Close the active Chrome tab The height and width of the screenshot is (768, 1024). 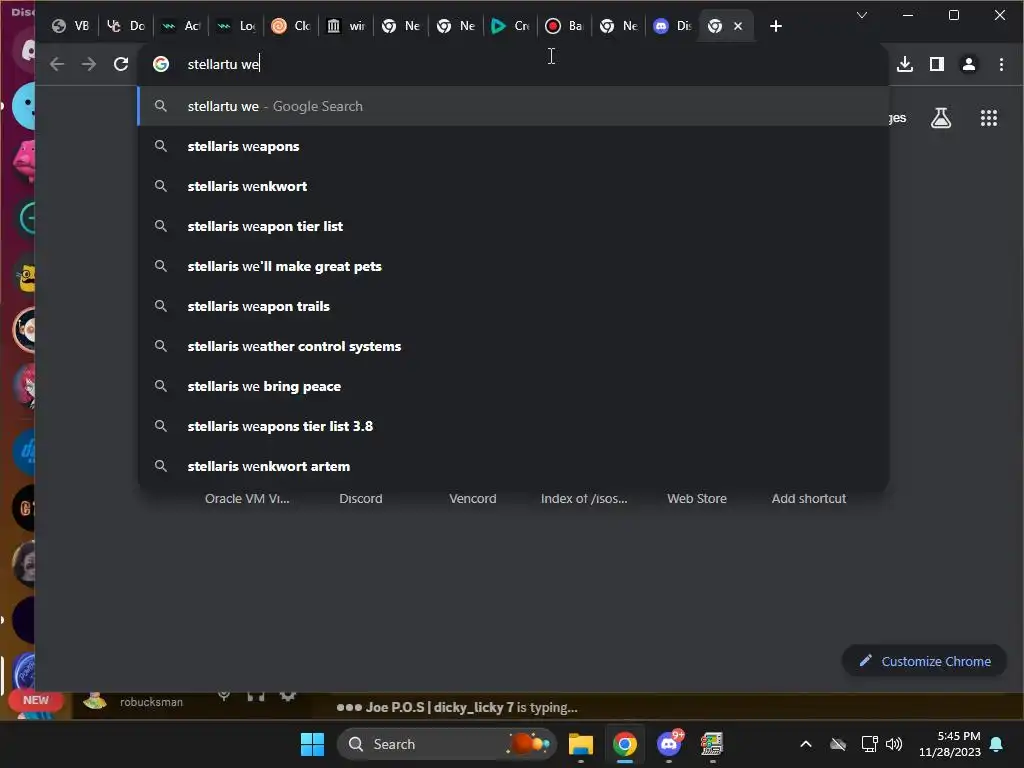738,26
